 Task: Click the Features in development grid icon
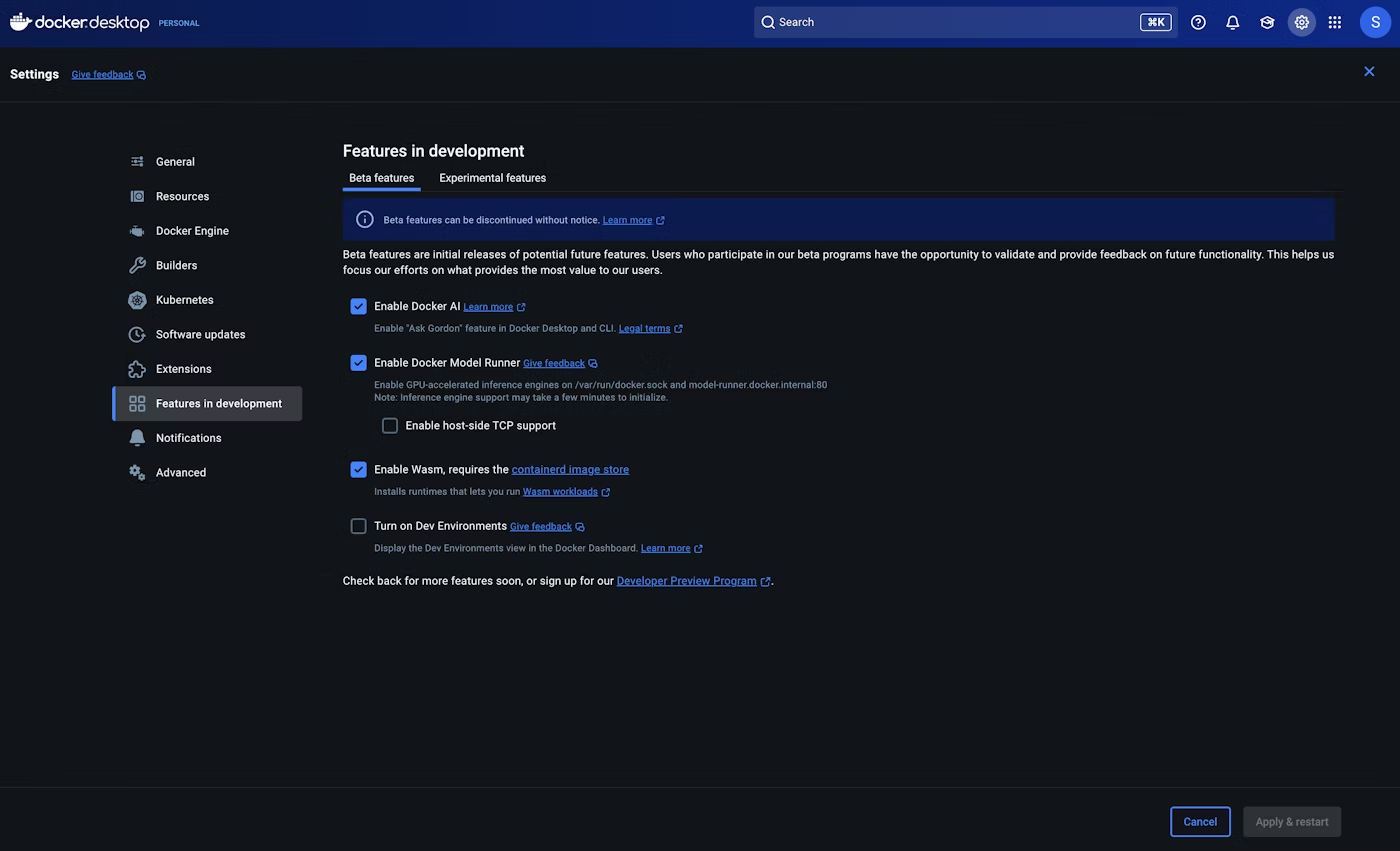[x=137, y=404]
